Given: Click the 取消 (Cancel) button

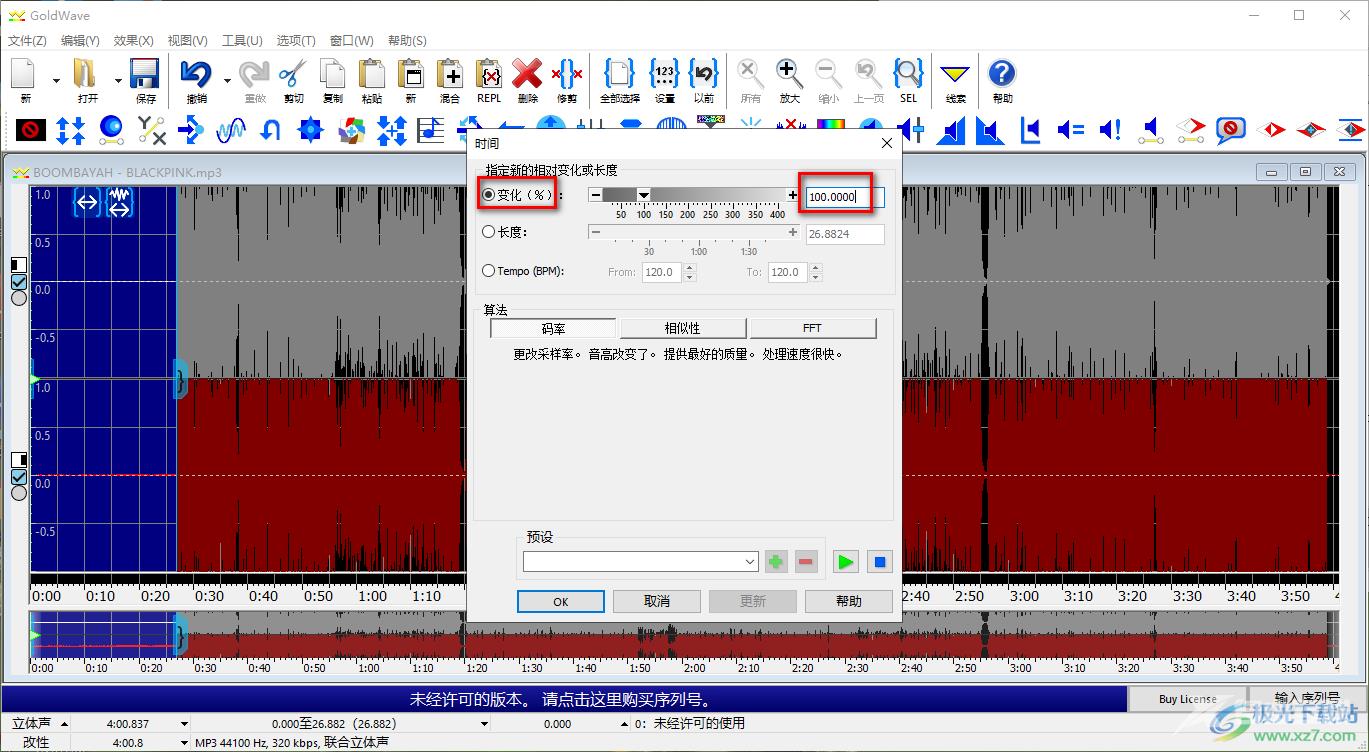Looking at the screenshot, I should point(657,601).
